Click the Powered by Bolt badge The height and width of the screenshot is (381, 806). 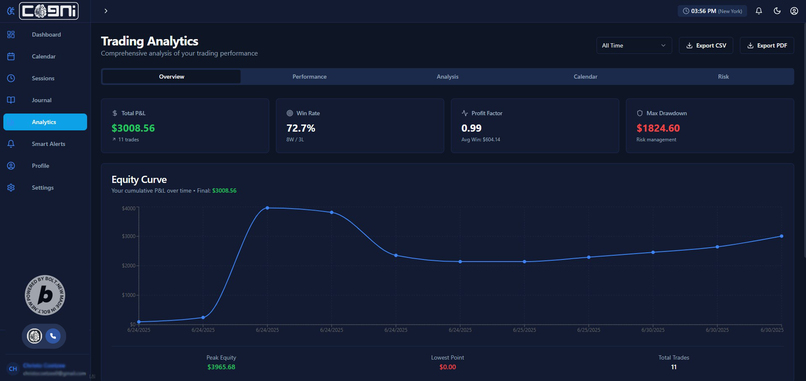coord(45,295)
